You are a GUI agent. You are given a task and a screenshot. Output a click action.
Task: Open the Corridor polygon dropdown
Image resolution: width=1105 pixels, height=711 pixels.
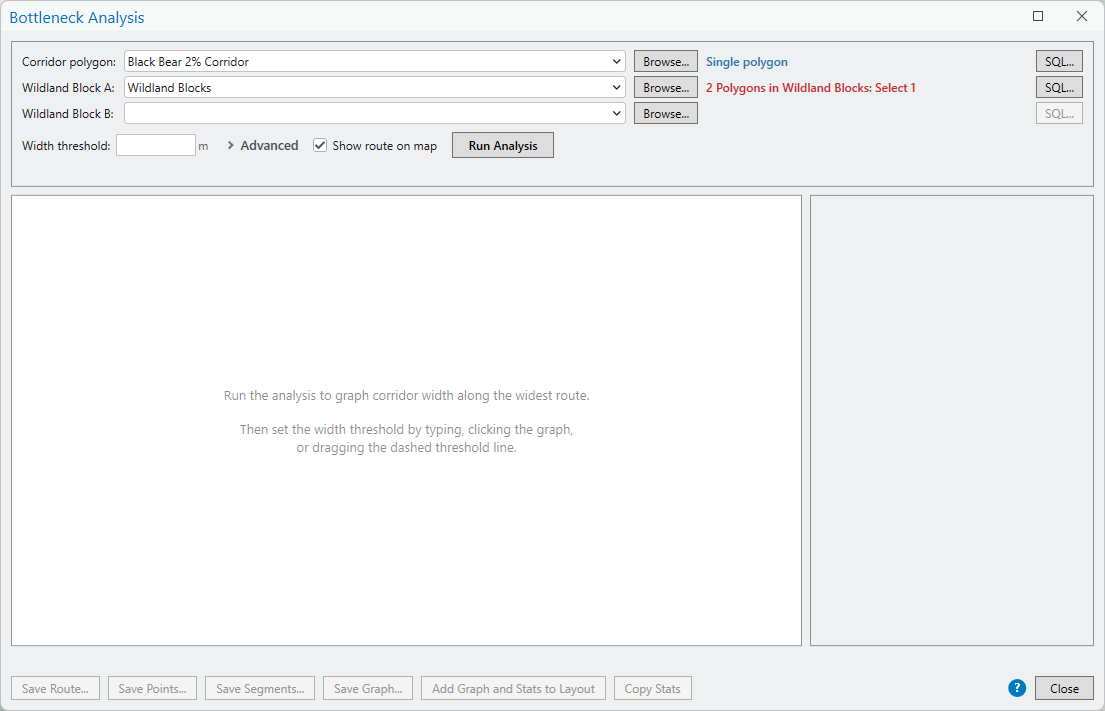pyautogui.click(x=616, y=61)
